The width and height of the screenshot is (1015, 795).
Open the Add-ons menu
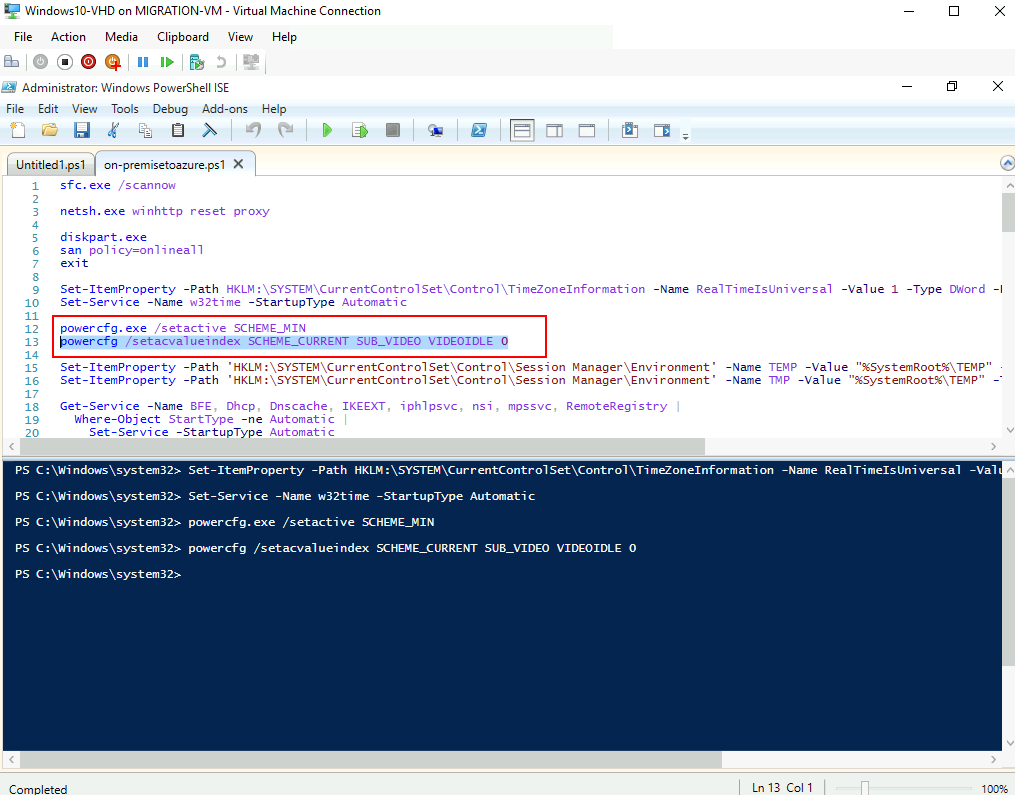pyautogui.click(x=225, y=109)
